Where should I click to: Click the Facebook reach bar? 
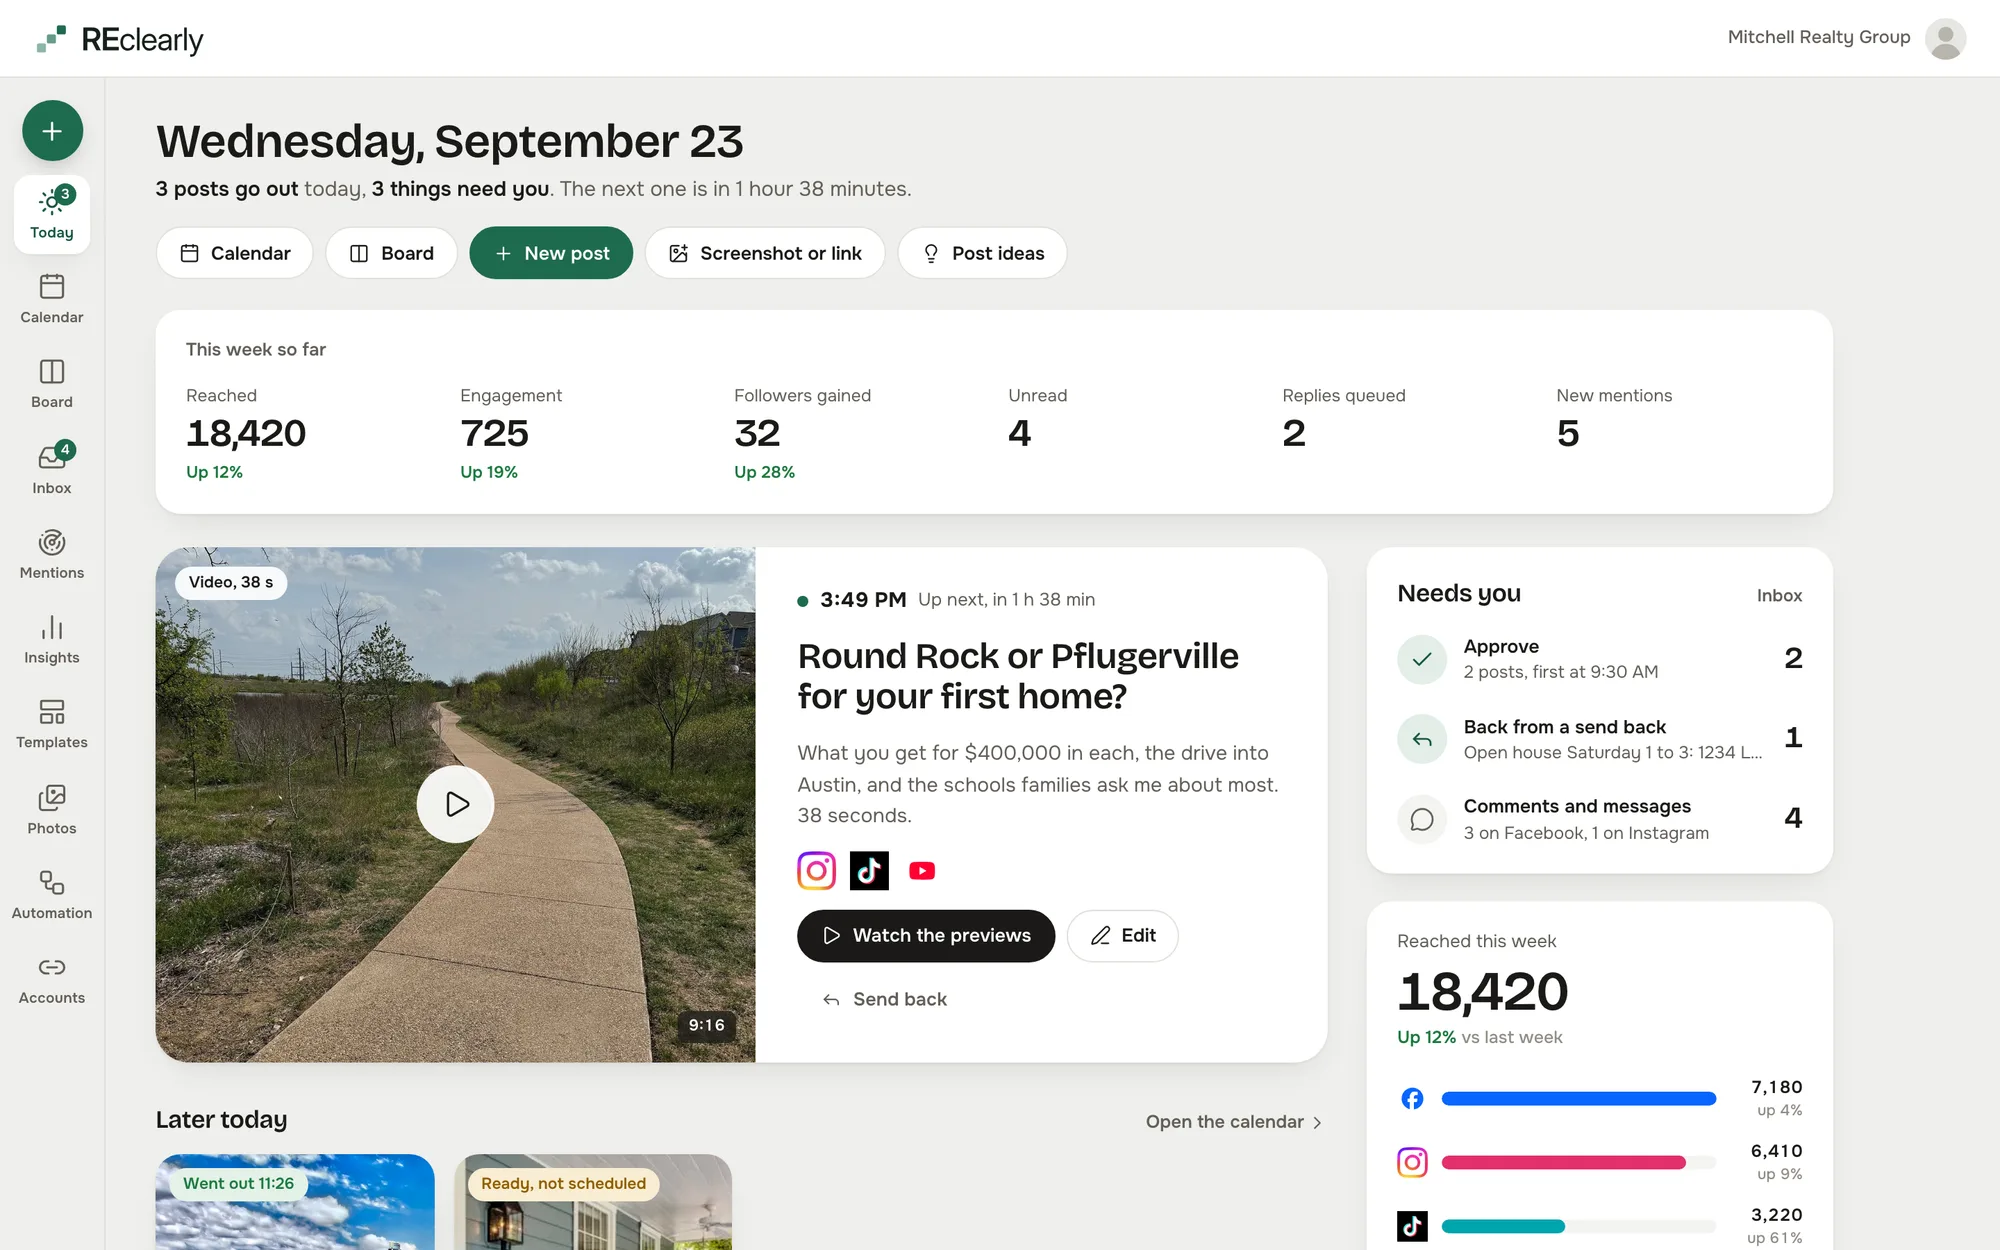[x=1578, y=1099]
